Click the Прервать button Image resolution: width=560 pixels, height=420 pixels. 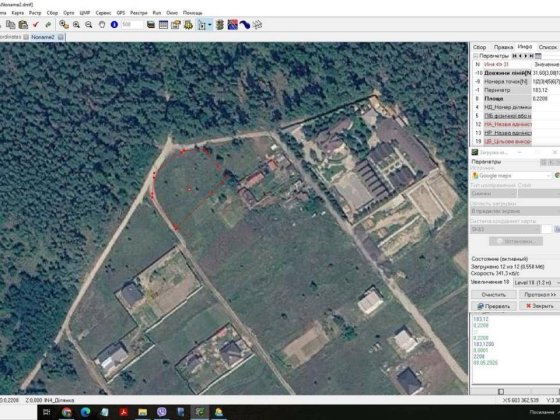click(494, 306)
